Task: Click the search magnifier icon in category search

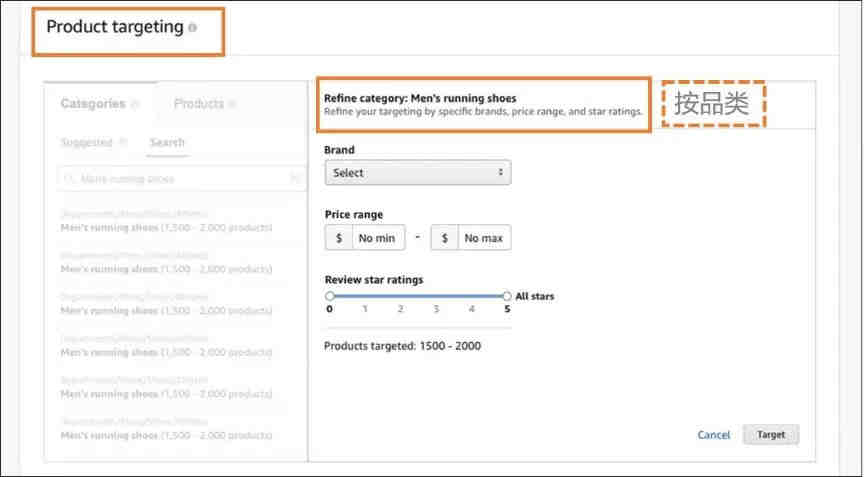Action: coord(69,179)
